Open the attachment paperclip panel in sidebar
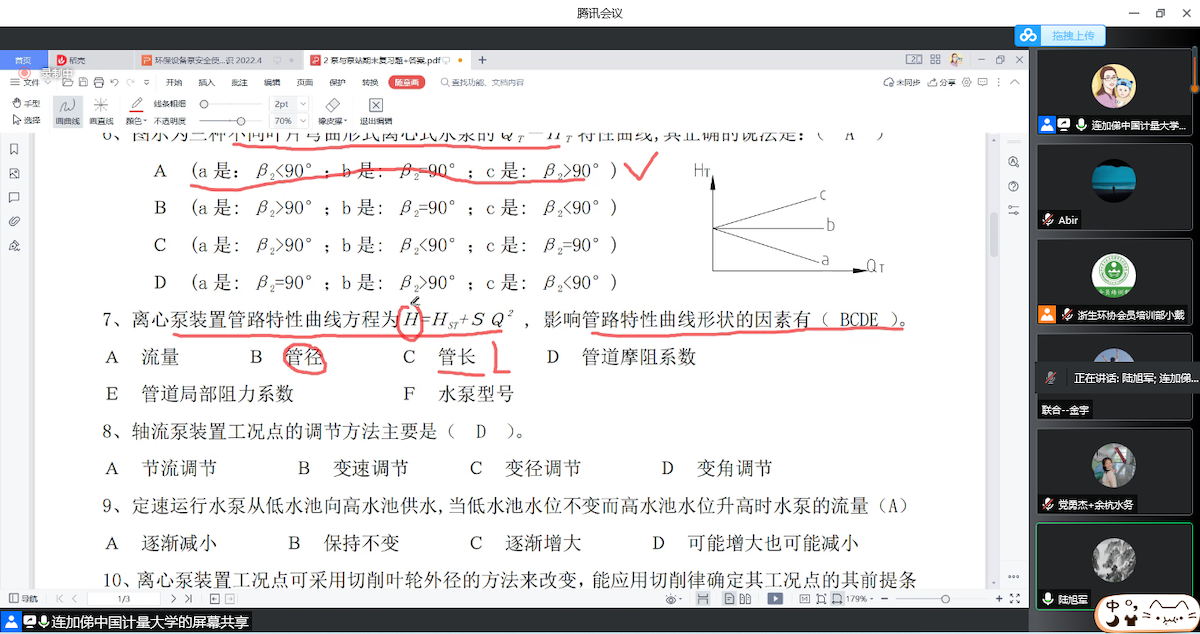Viewport: 1200px width, 634px height. point(14,221)
